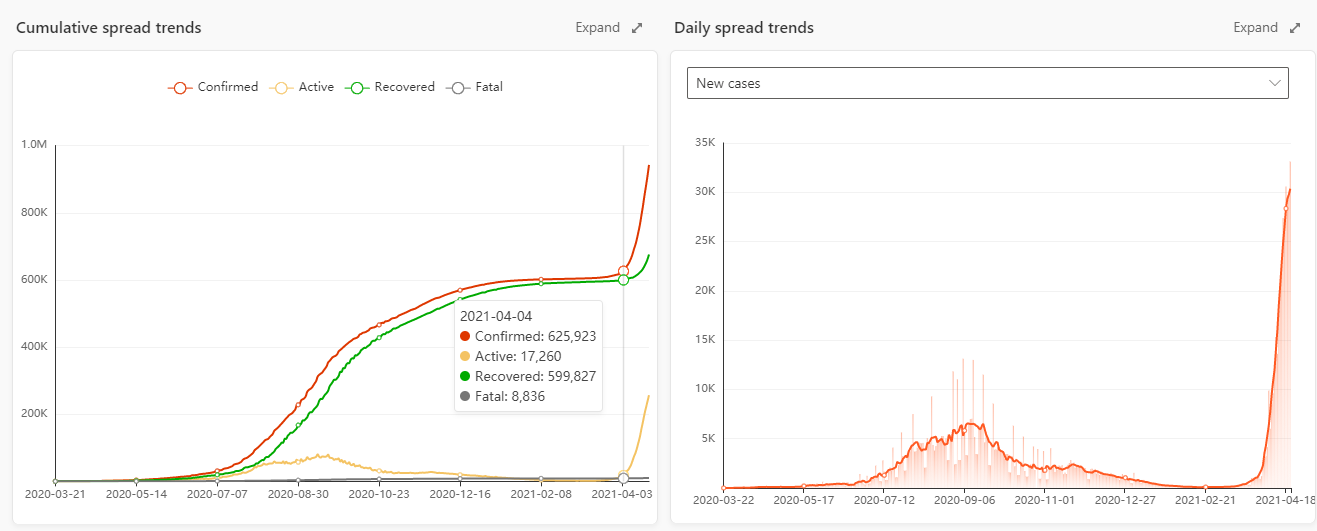Viewport: 1317px width, 531px height.
Task: Click Confirmed data point on 2021-04-04
Action: (x=623, y=271)
